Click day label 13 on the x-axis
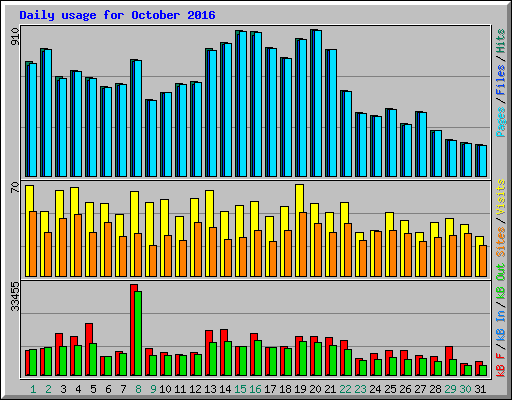 [210, 389]
